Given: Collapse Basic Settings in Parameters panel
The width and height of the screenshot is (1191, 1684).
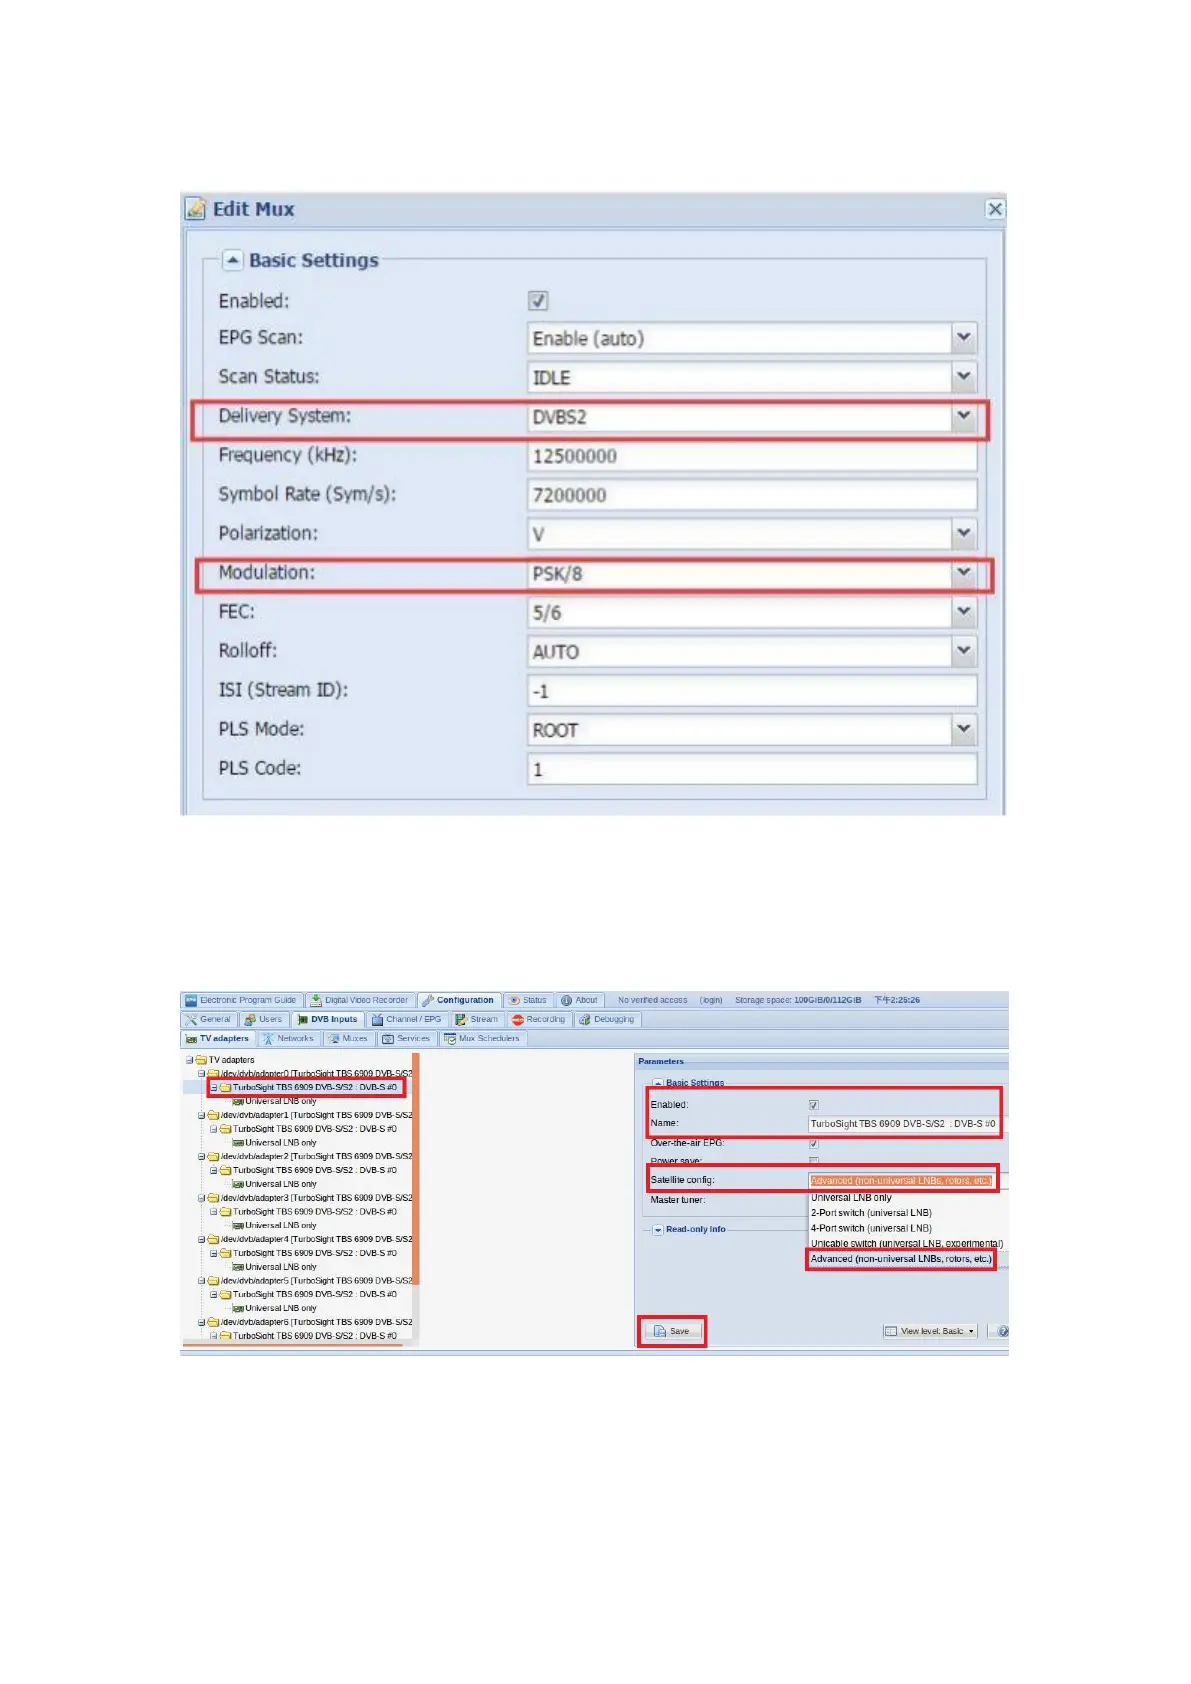Looking at the screenshot, I should 658,1083.
